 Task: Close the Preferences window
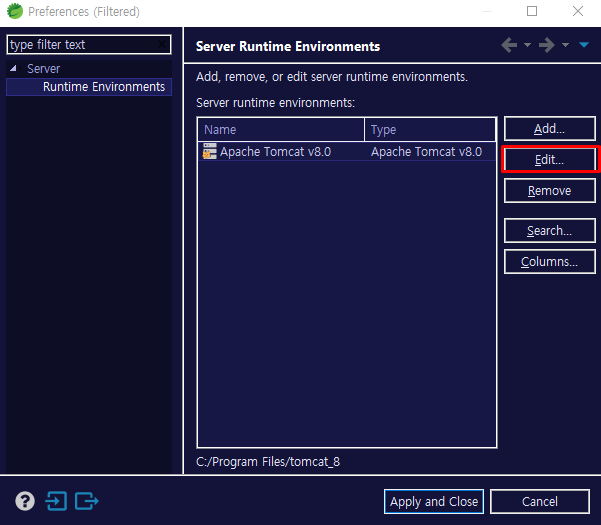pos(578,11)
